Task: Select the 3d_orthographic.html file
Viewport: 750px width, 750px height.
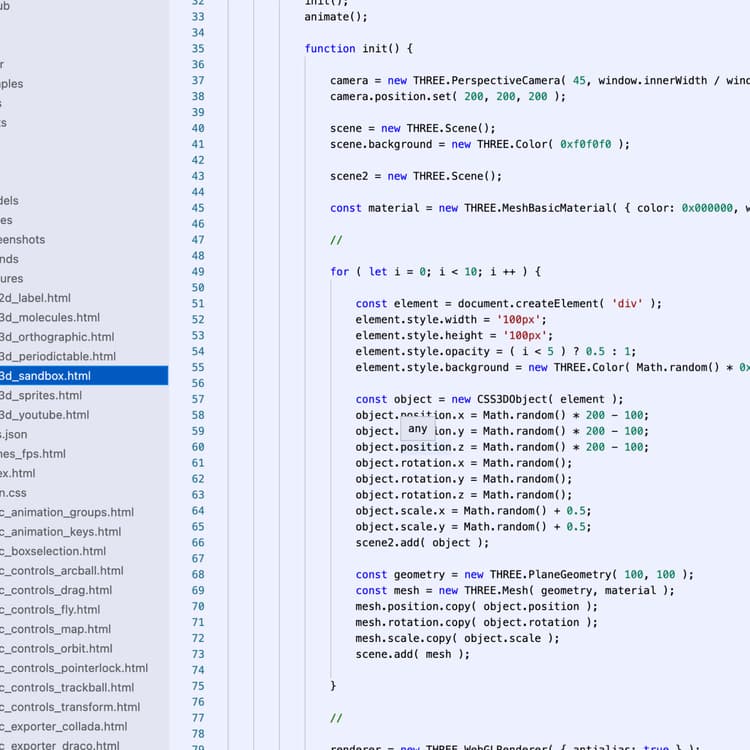Action: [57, 337]
